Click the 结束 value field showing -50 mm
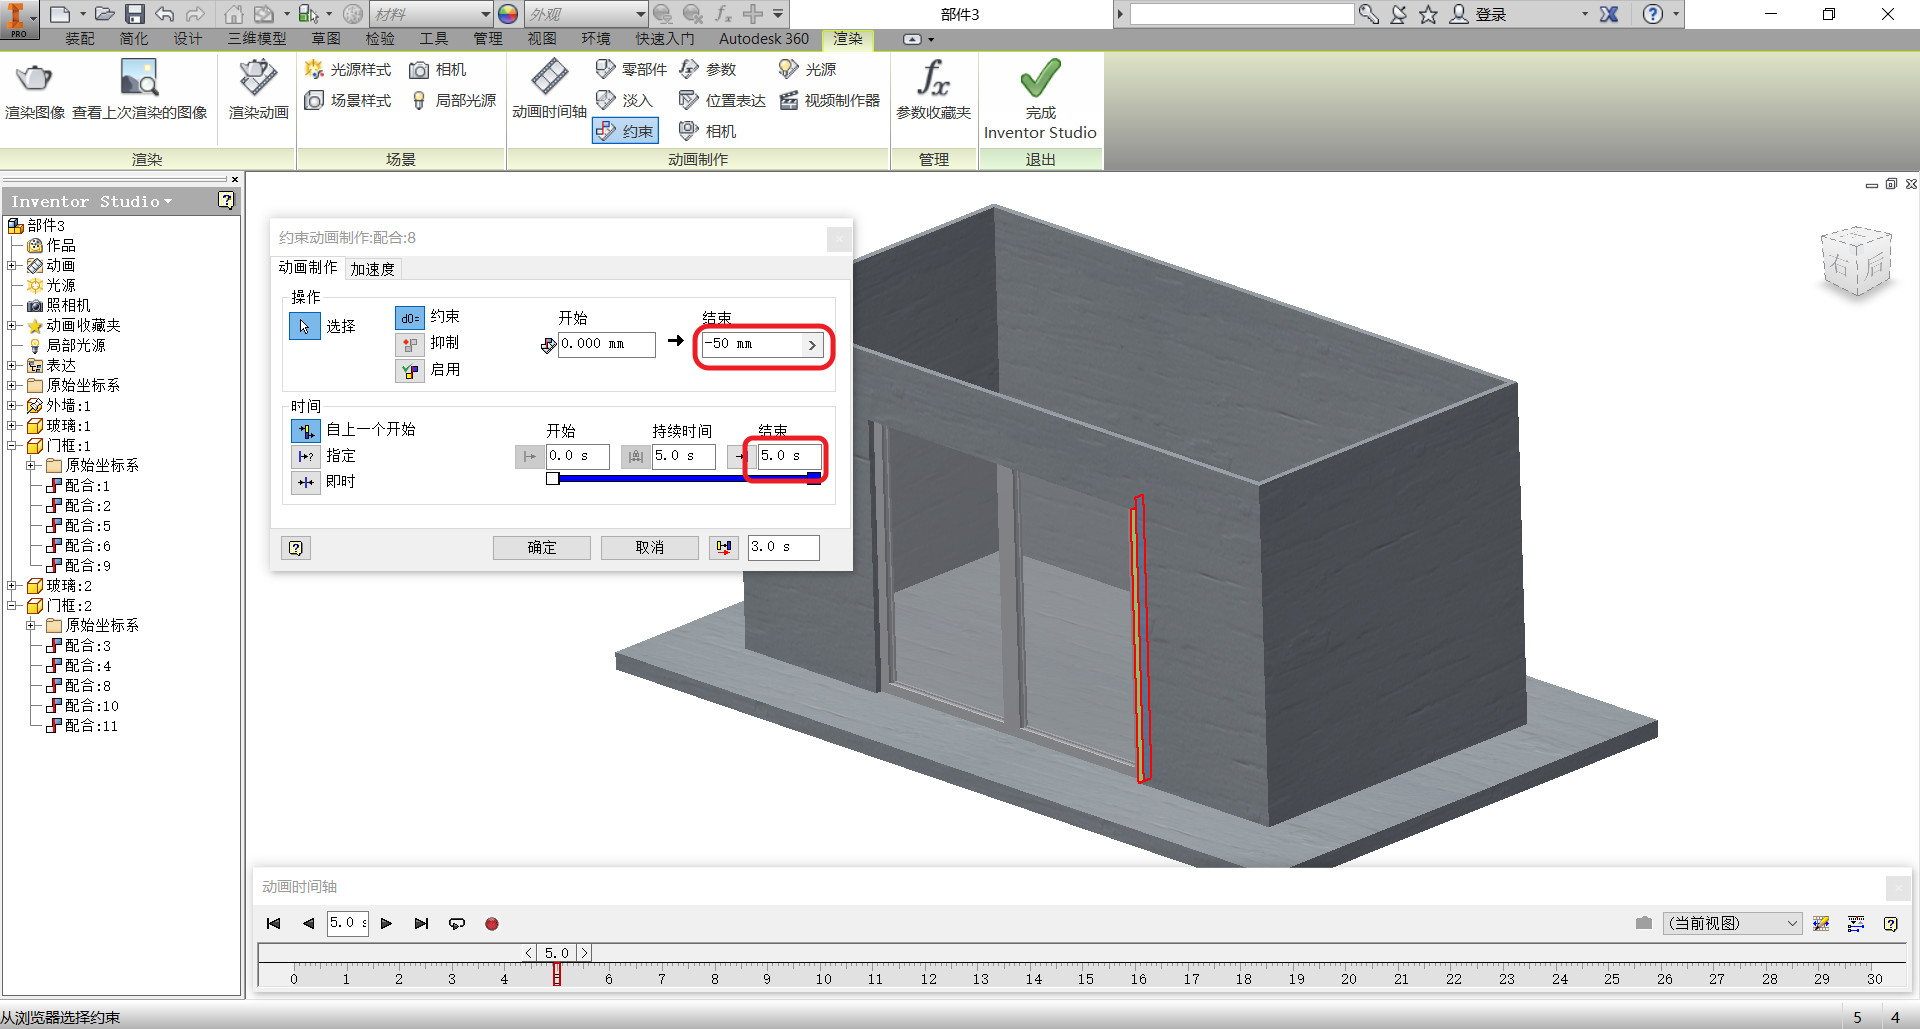1920x1029 pixels. point(753,344)
